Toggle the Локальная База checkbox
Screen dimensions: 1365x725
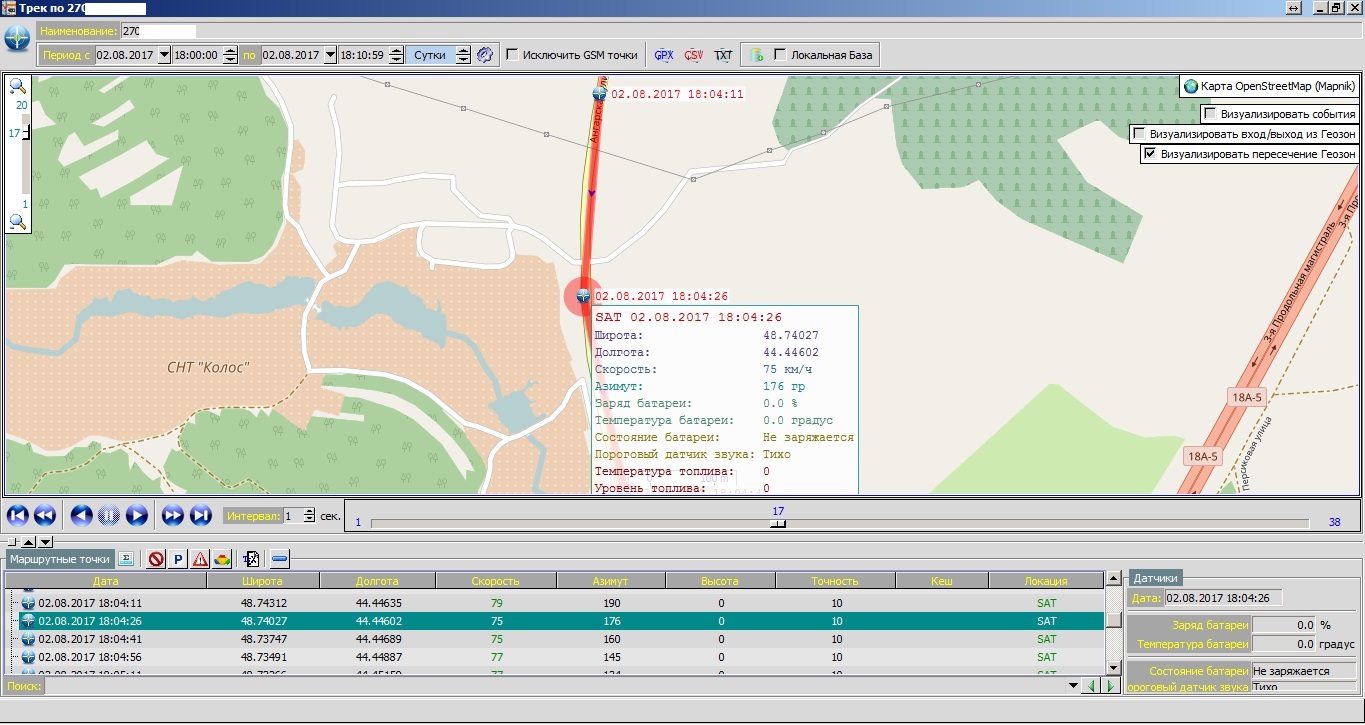coord(780,55)
